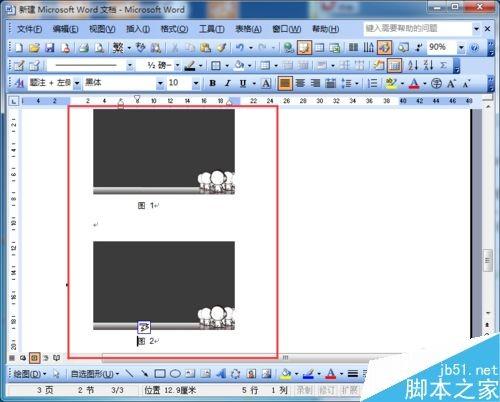
Task: Click the Paste clipboard icon
Action: (x=205, y=48)
